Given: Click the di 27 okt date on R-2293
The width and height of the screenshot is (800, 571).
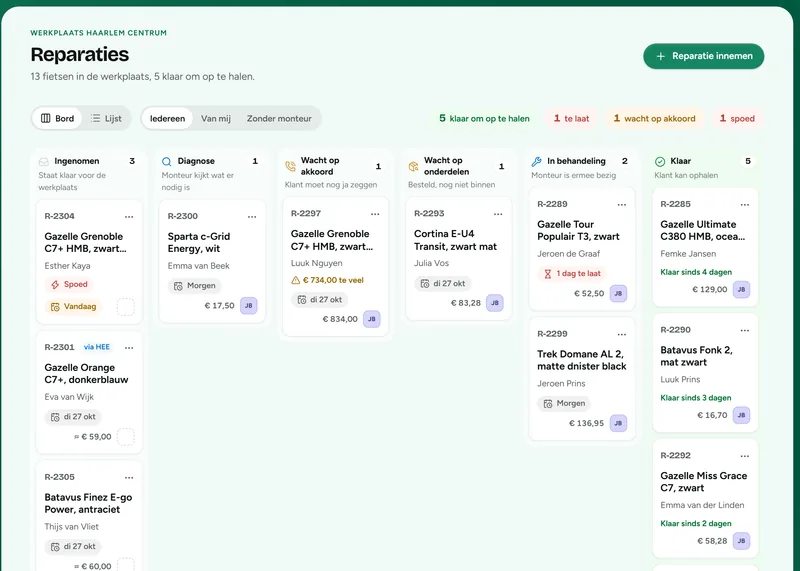Looking at the screenshot, I should (x=443, y=283).
